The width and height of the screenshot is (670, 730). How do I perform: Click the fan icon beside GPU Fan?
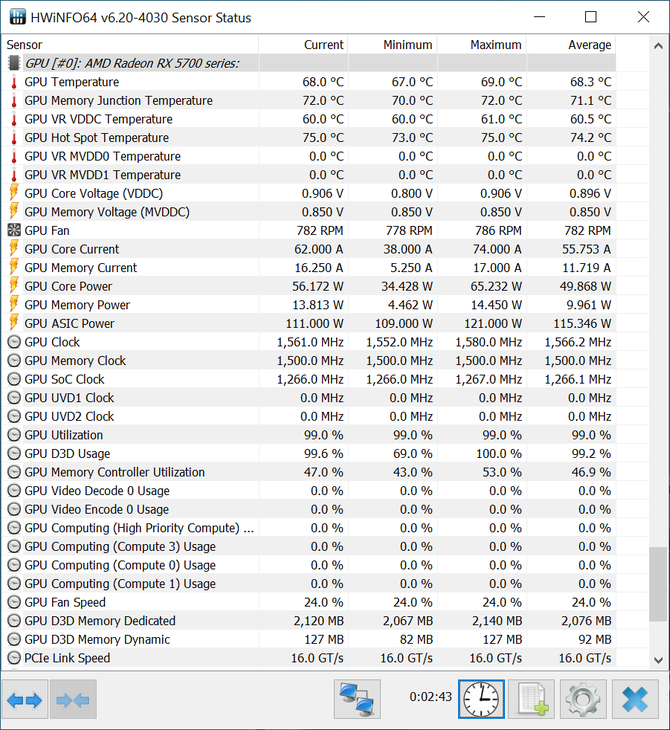click(14, 230)
